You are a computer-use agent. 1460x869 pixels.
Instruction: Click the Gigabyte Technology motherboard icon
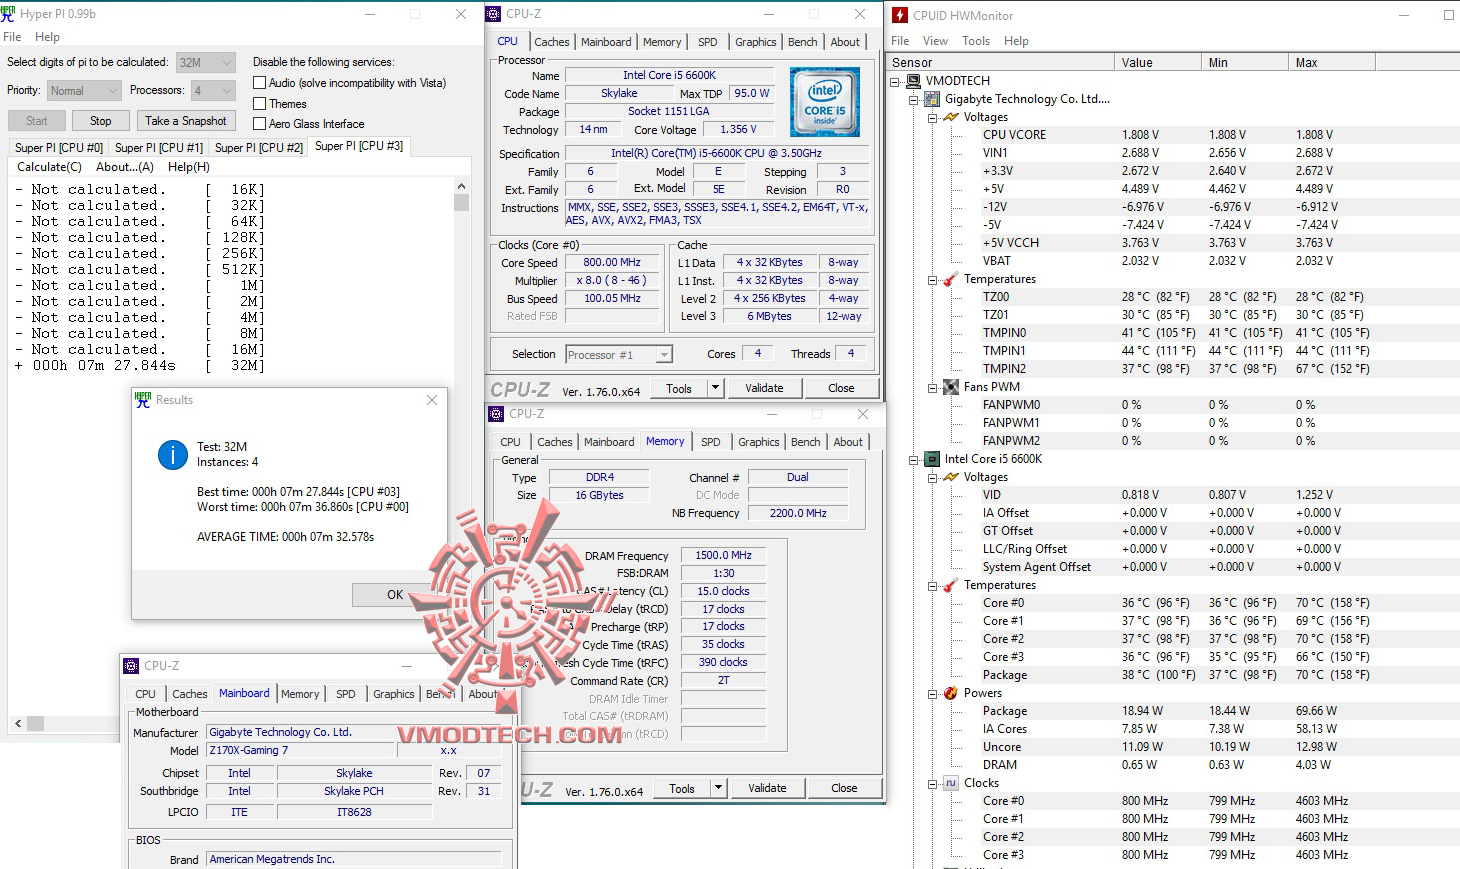click(x=932, y=99)
